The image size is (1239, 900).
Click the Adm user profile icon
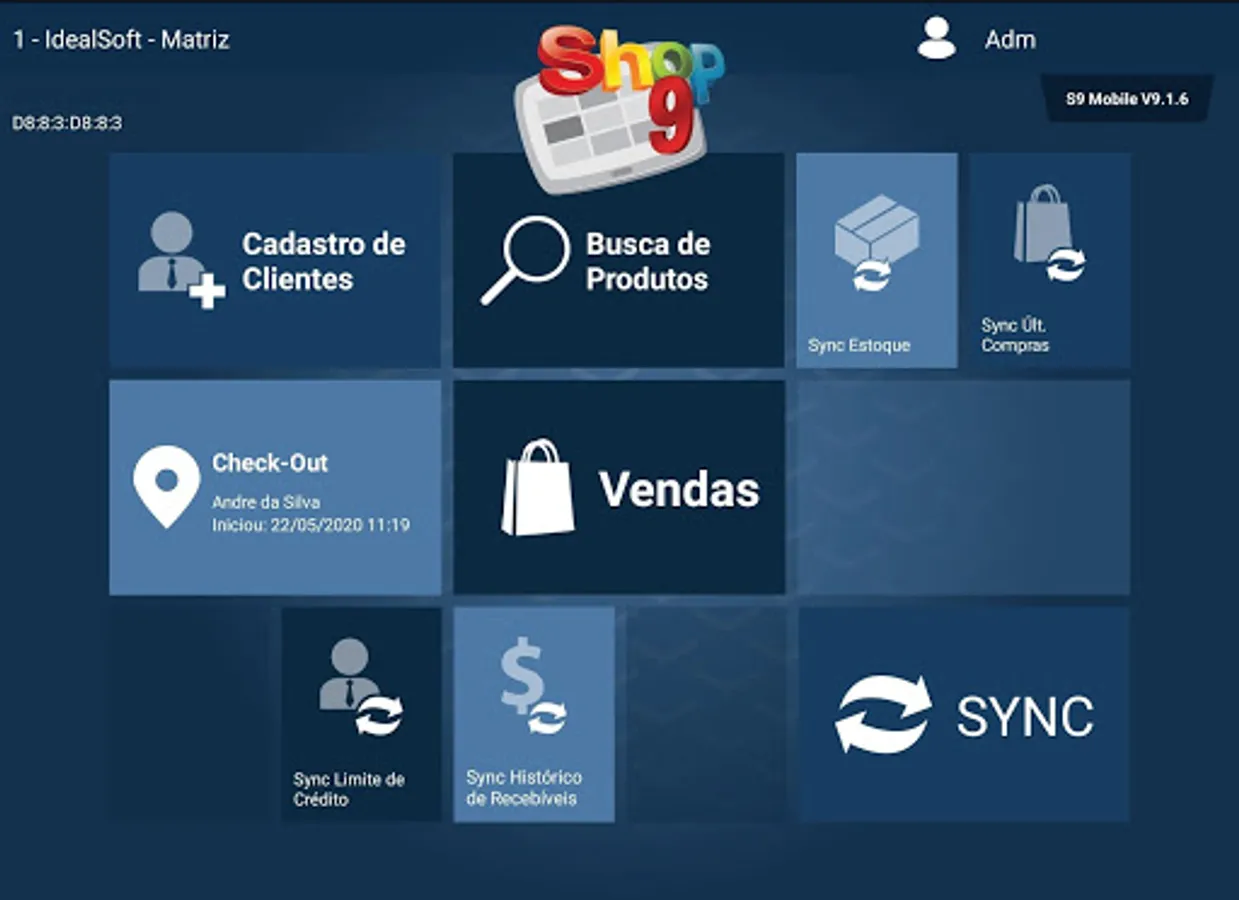tap(937, 39)
